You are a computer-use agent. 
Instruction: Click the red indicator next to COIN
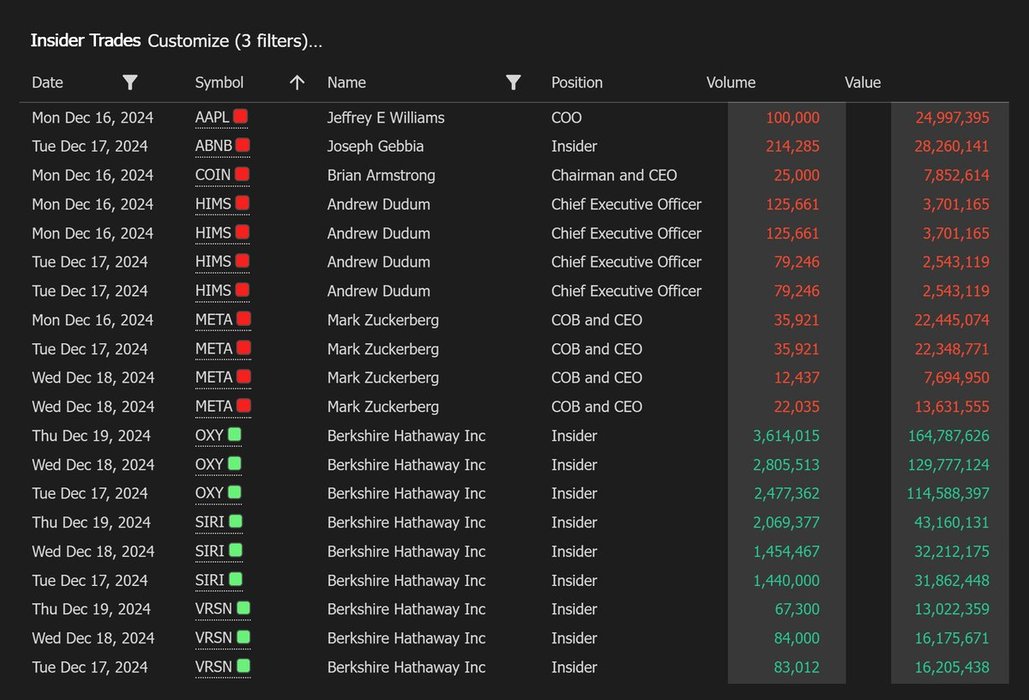(242, 175)
